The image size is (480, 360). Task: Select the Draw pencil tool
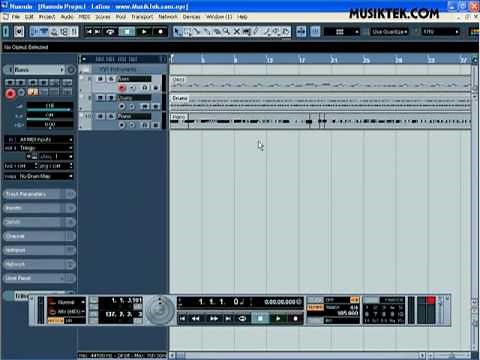click(256, 32)
